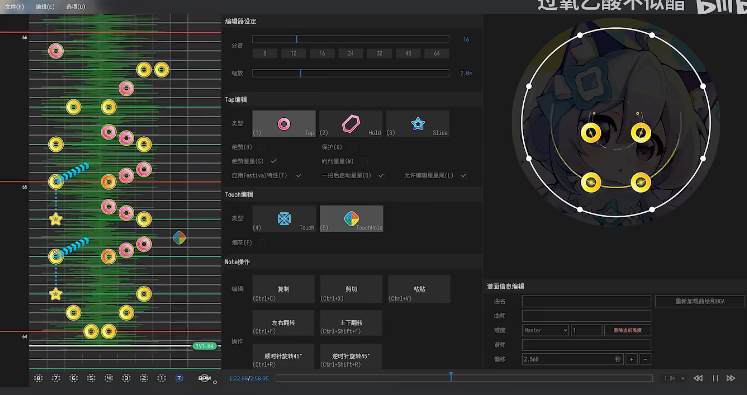Click the blue T touch lane icon
747x395 pixels.
tap(179, 378)
